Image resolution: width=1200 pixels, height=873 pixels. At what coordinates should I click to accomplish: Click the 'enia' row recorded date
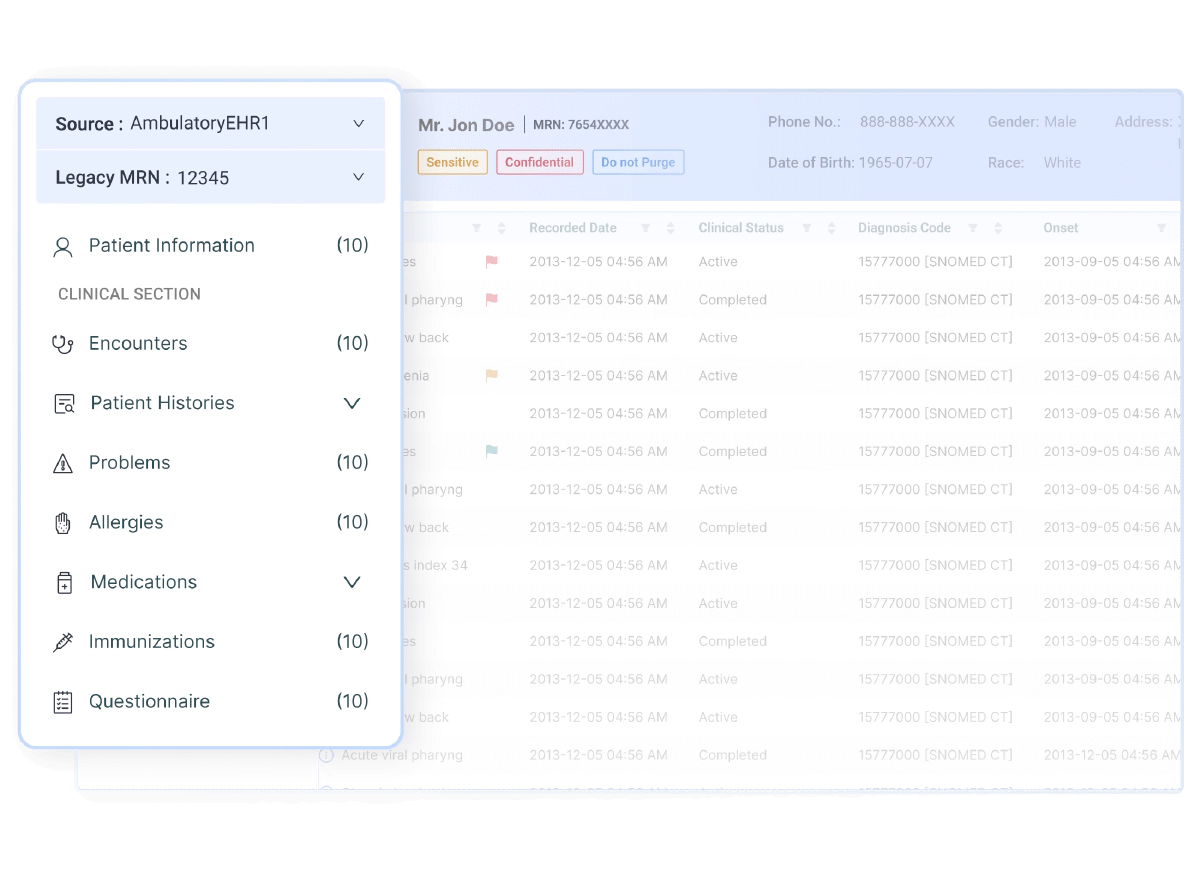point(598,376)
